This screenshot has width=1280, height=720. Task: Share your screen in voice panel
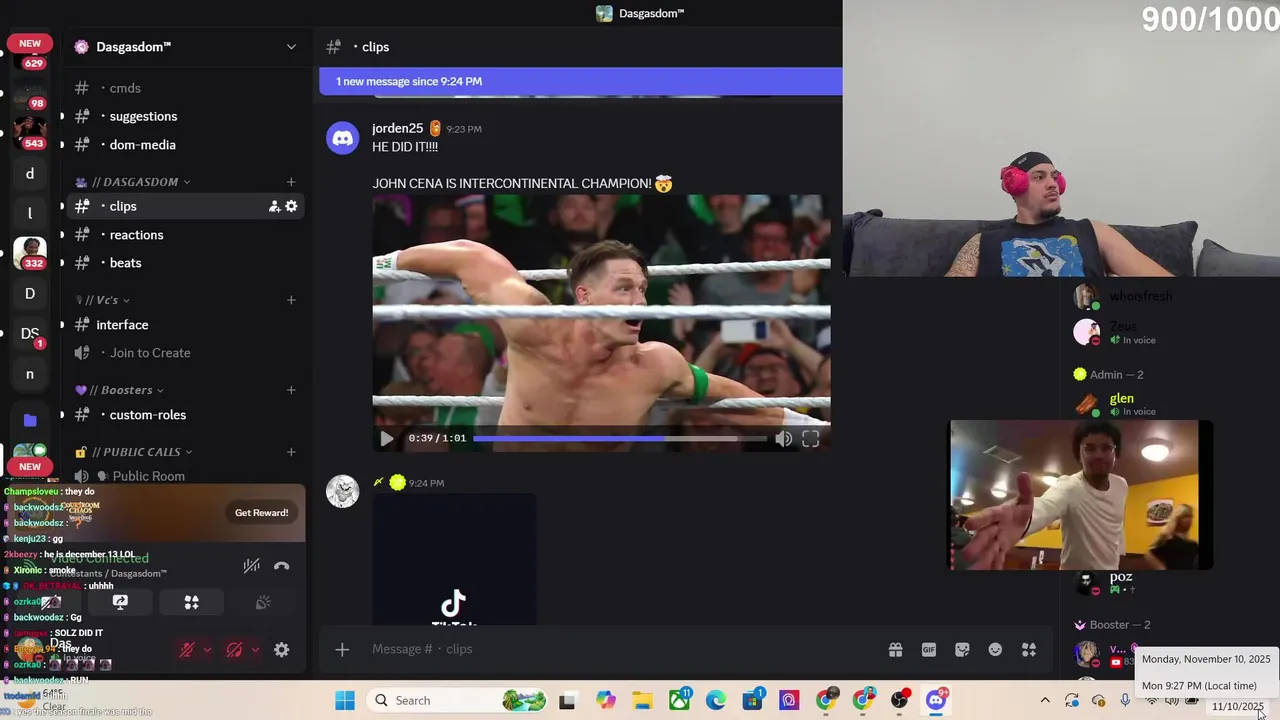click(120, 603)
